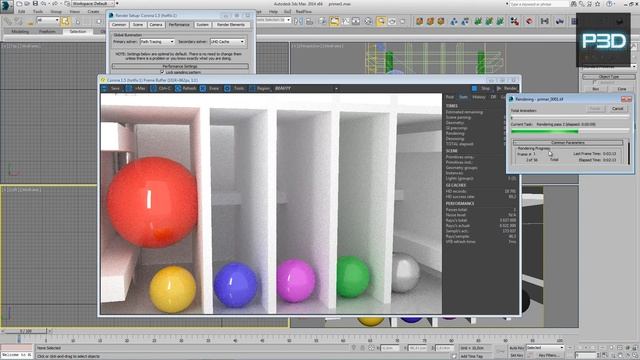Click Save in the Corona frame buffer
The height and width of the screenshot is (360, 640).
(x=111, y=88)
